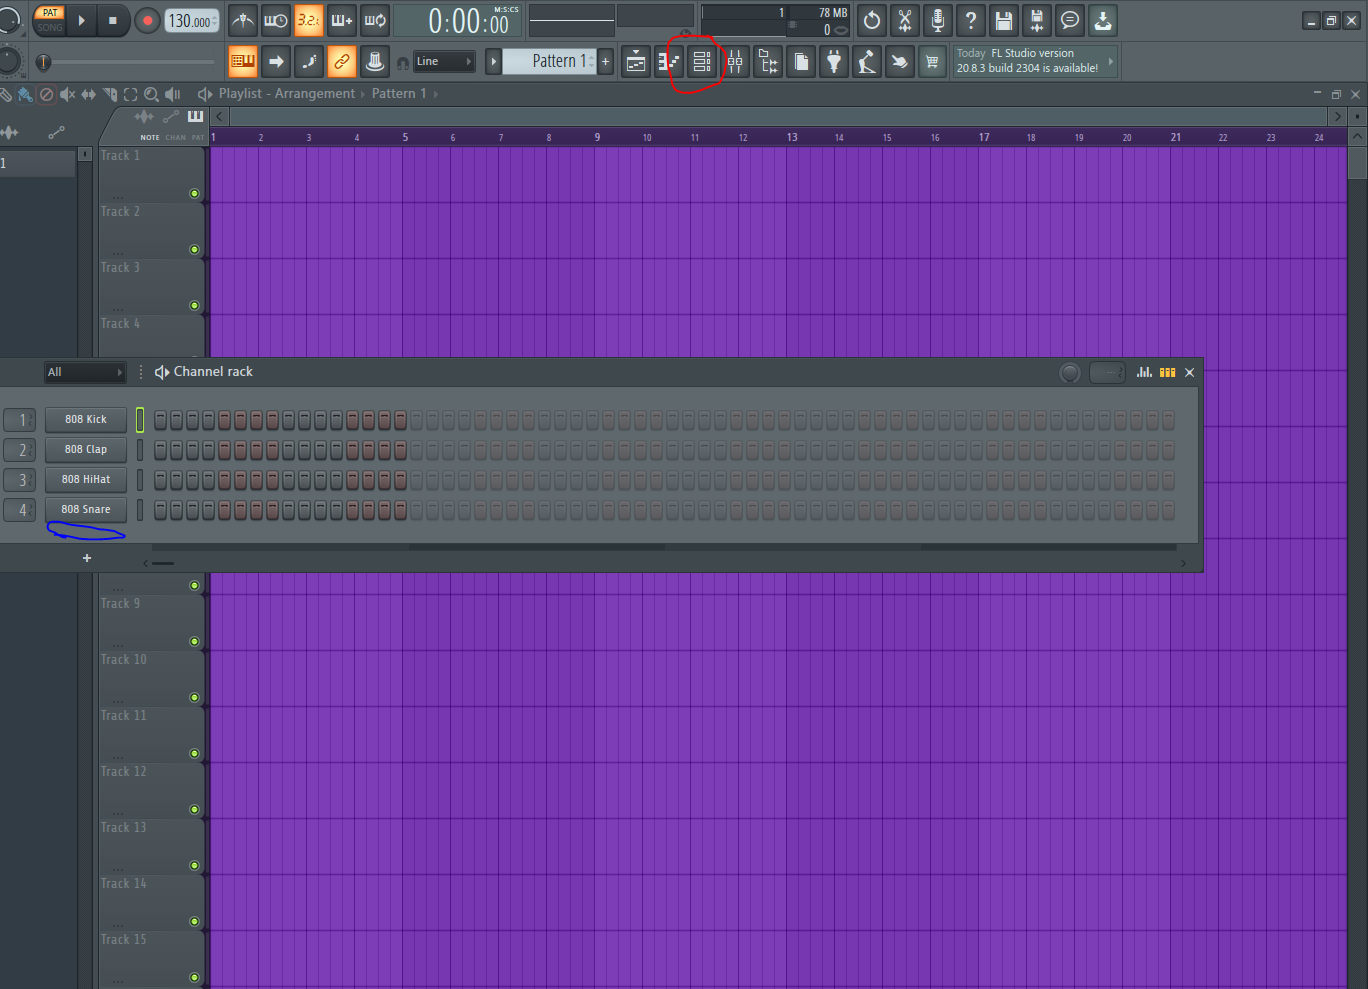
Task: Click the song position slider
Action: (127, 62)
